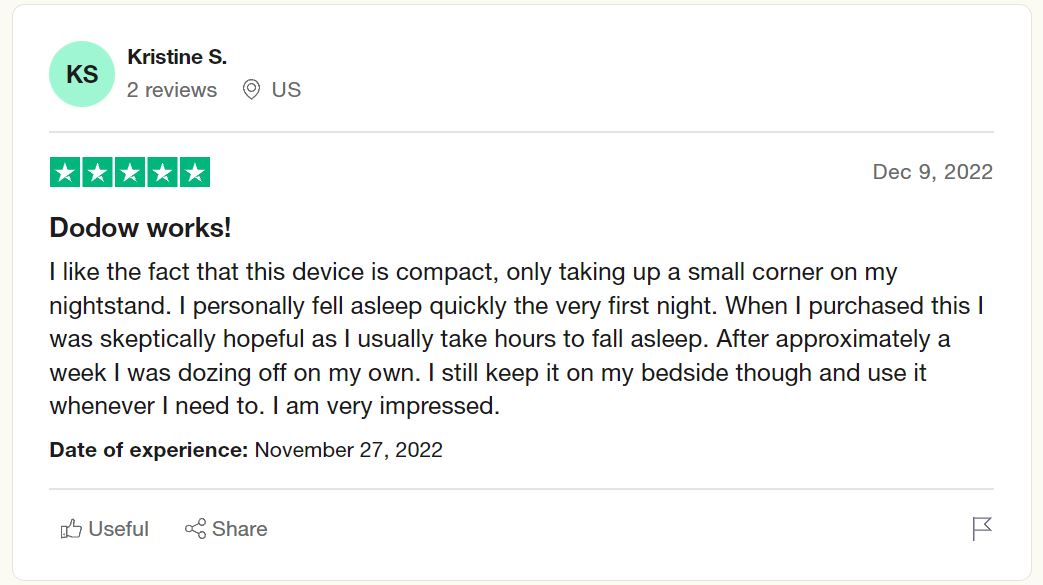Flag this review with the flag icon
The image size is (1043, 585).
(982, 529)
